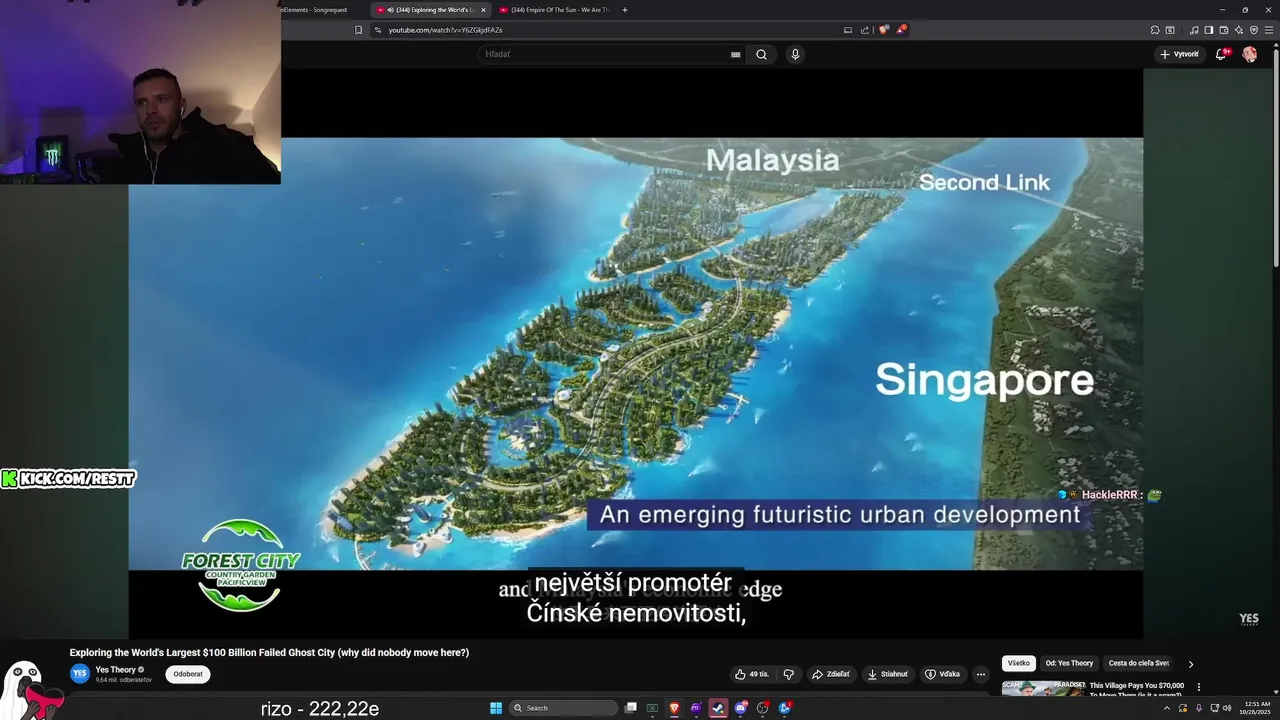Screen dimensions: 1280x720
Task: Click the video title text
Action: click(269, 652)
